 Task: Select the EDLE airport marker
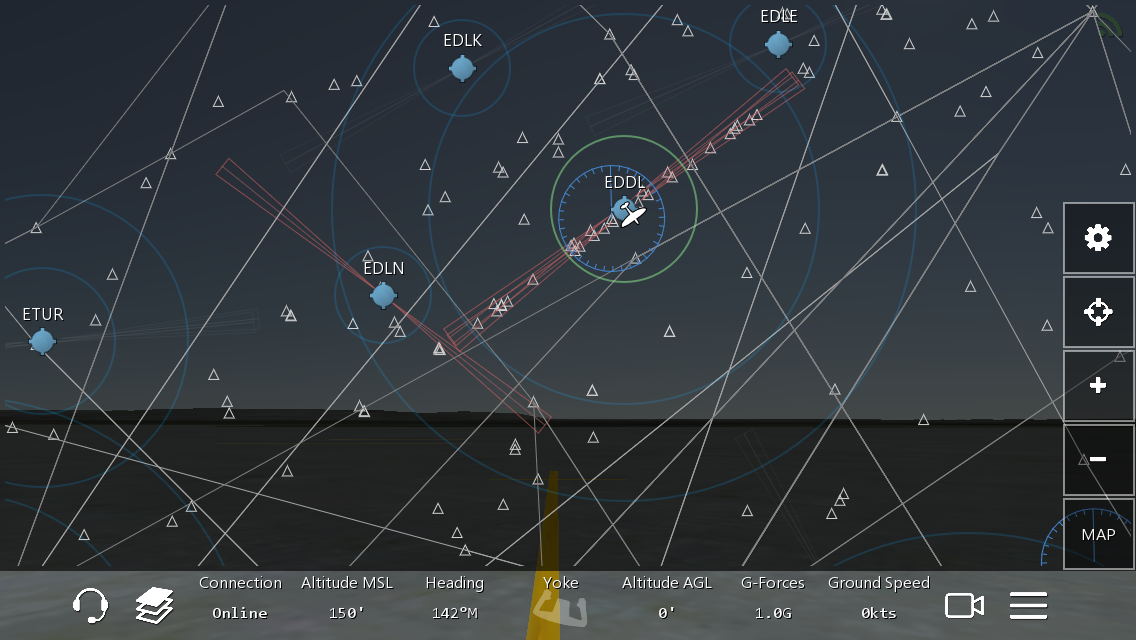[x=778, y=45]
